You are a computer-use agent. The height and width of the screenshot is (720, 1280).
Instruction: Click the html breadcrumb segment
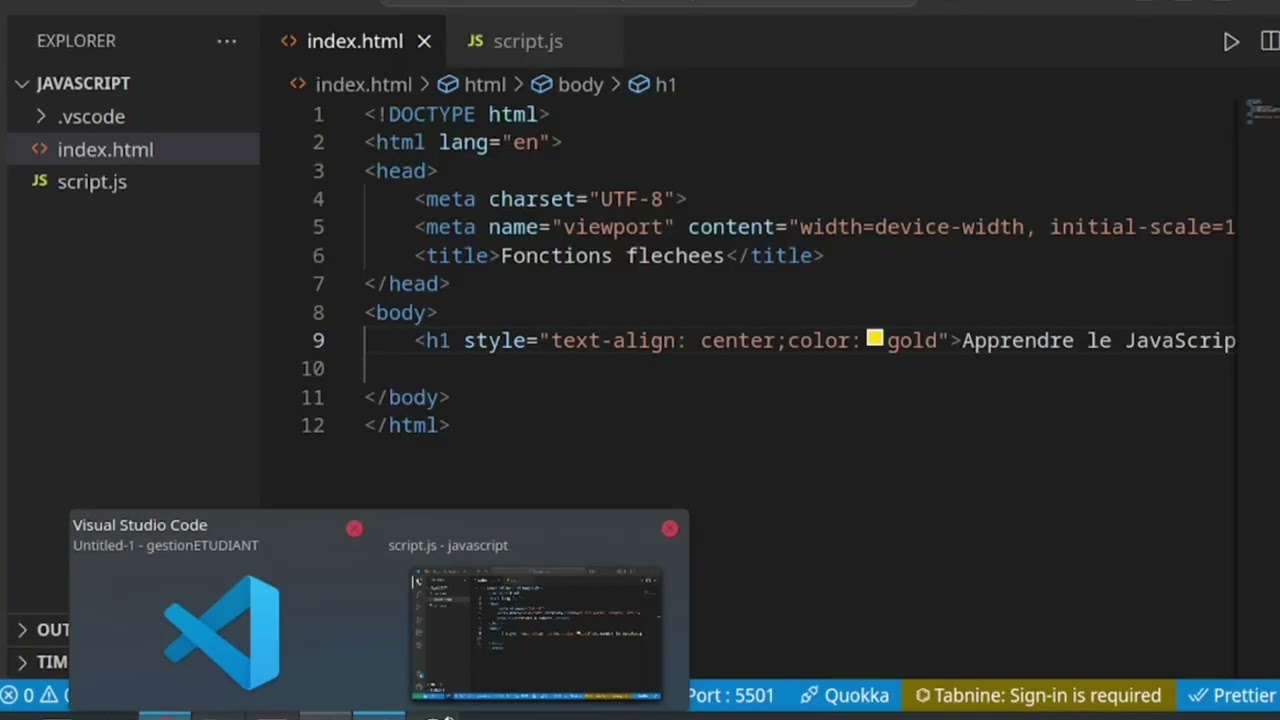(485, 85)
